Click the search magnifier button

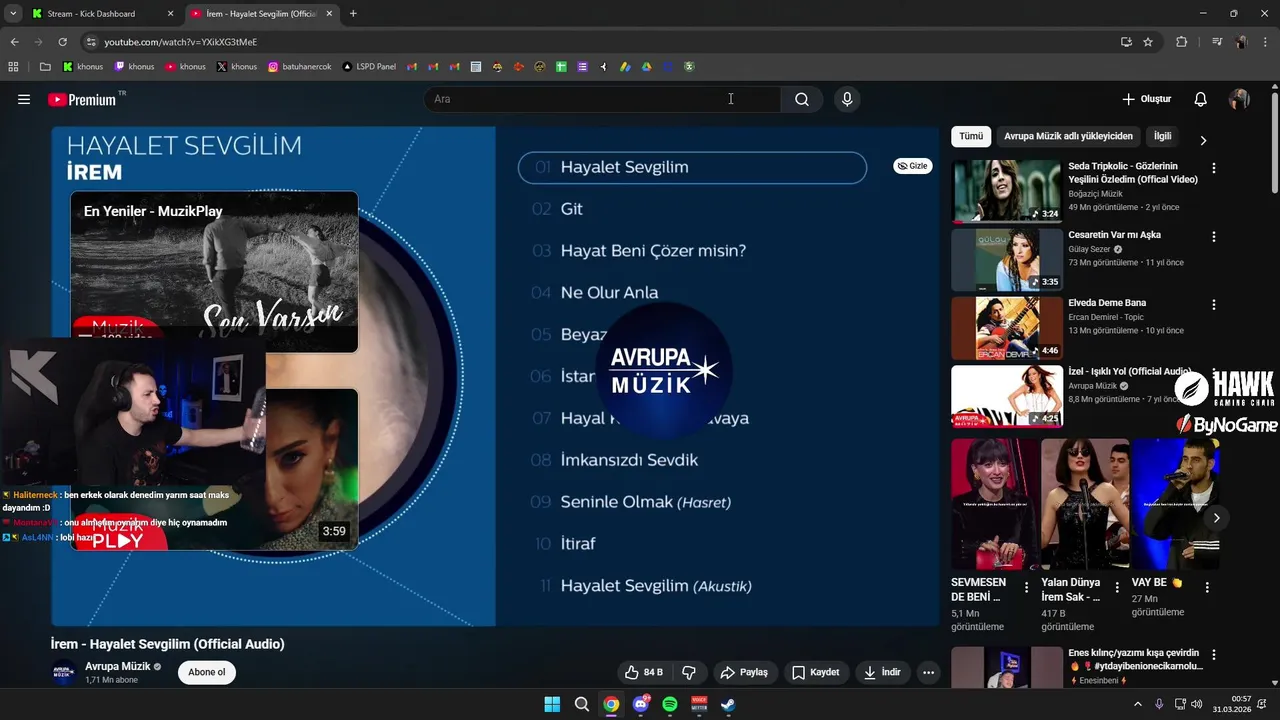point(802,99)
